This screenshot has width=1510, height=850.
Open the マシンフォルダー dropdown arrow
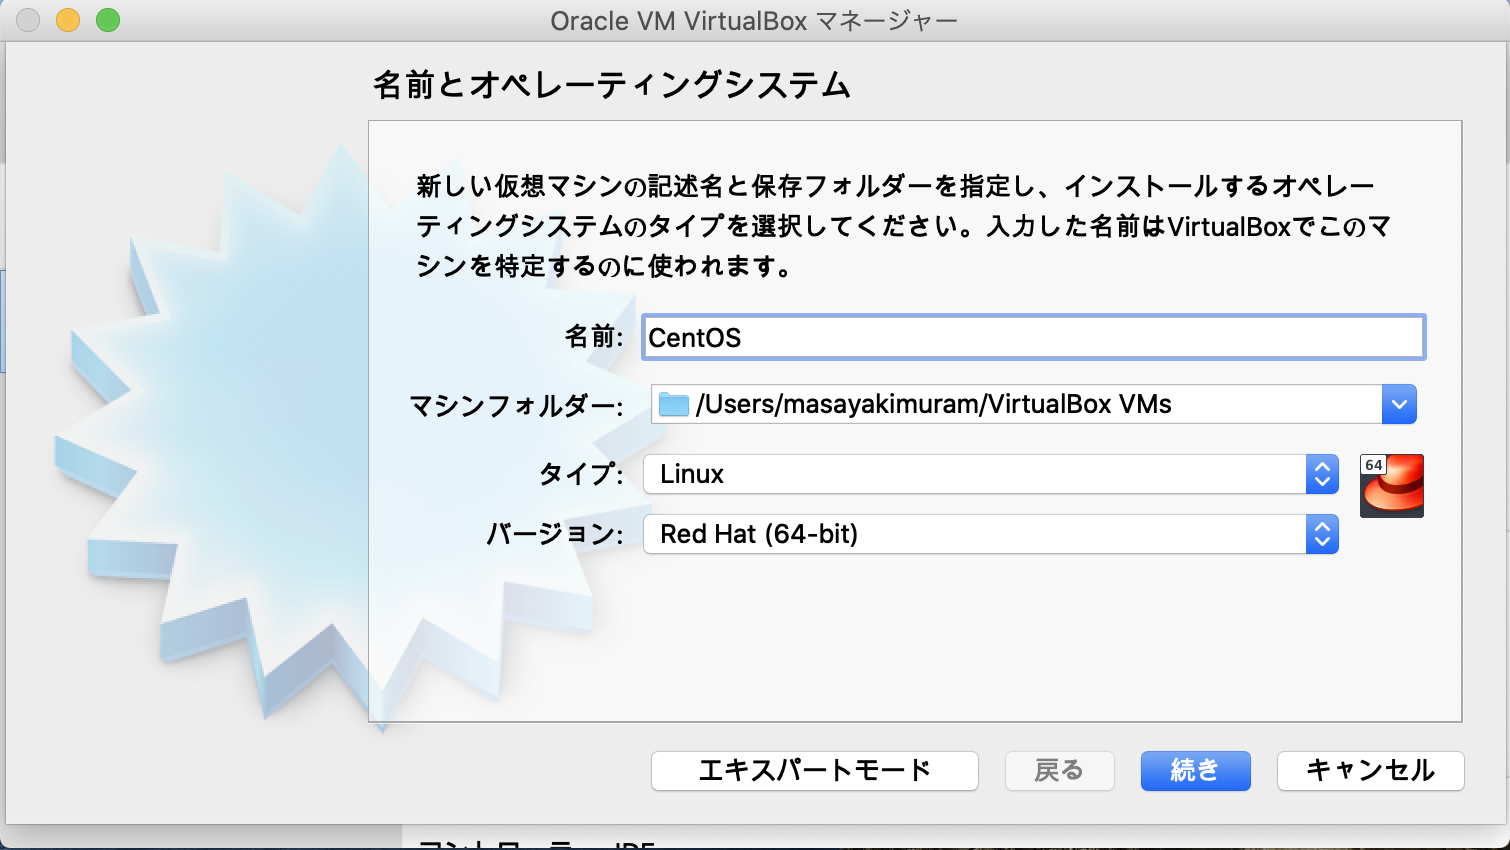pyautogui.click(x=1399, y=404)
